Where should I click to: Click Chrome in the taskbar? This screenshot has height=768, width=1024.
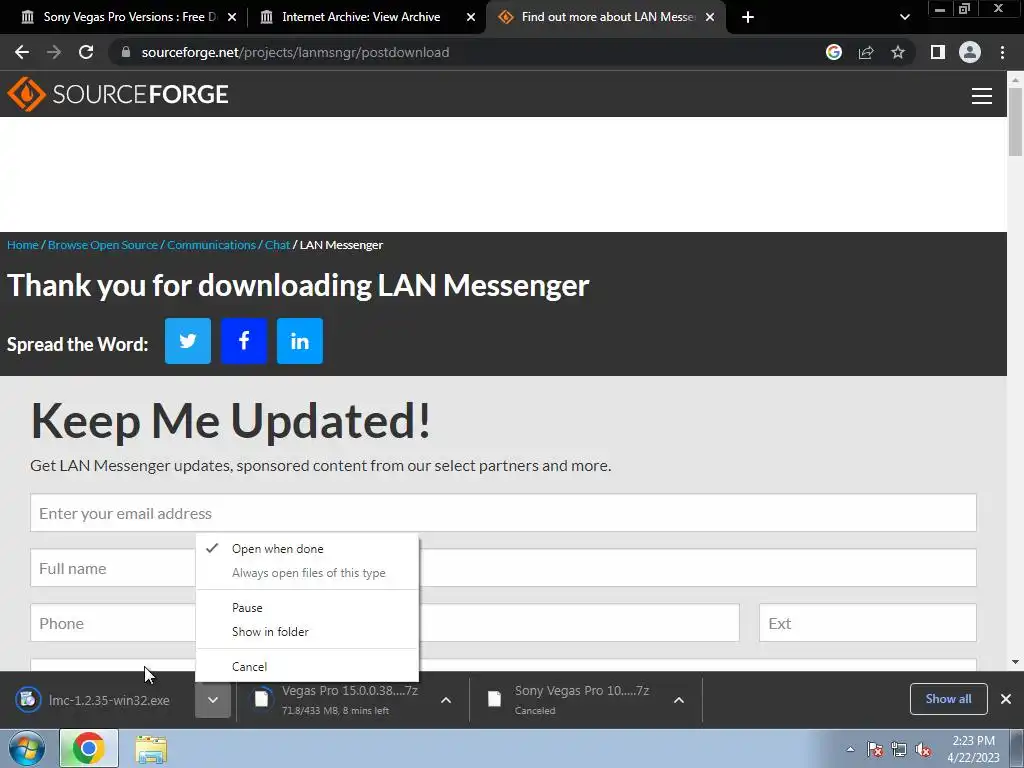coord(89,748)
